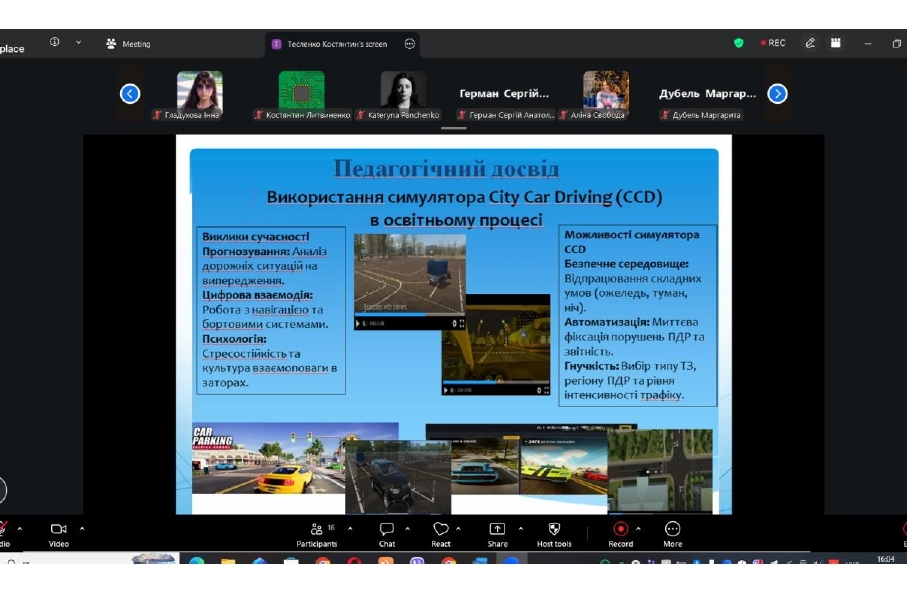Select Герман Сергій participant tile

(x=504, y=95)
